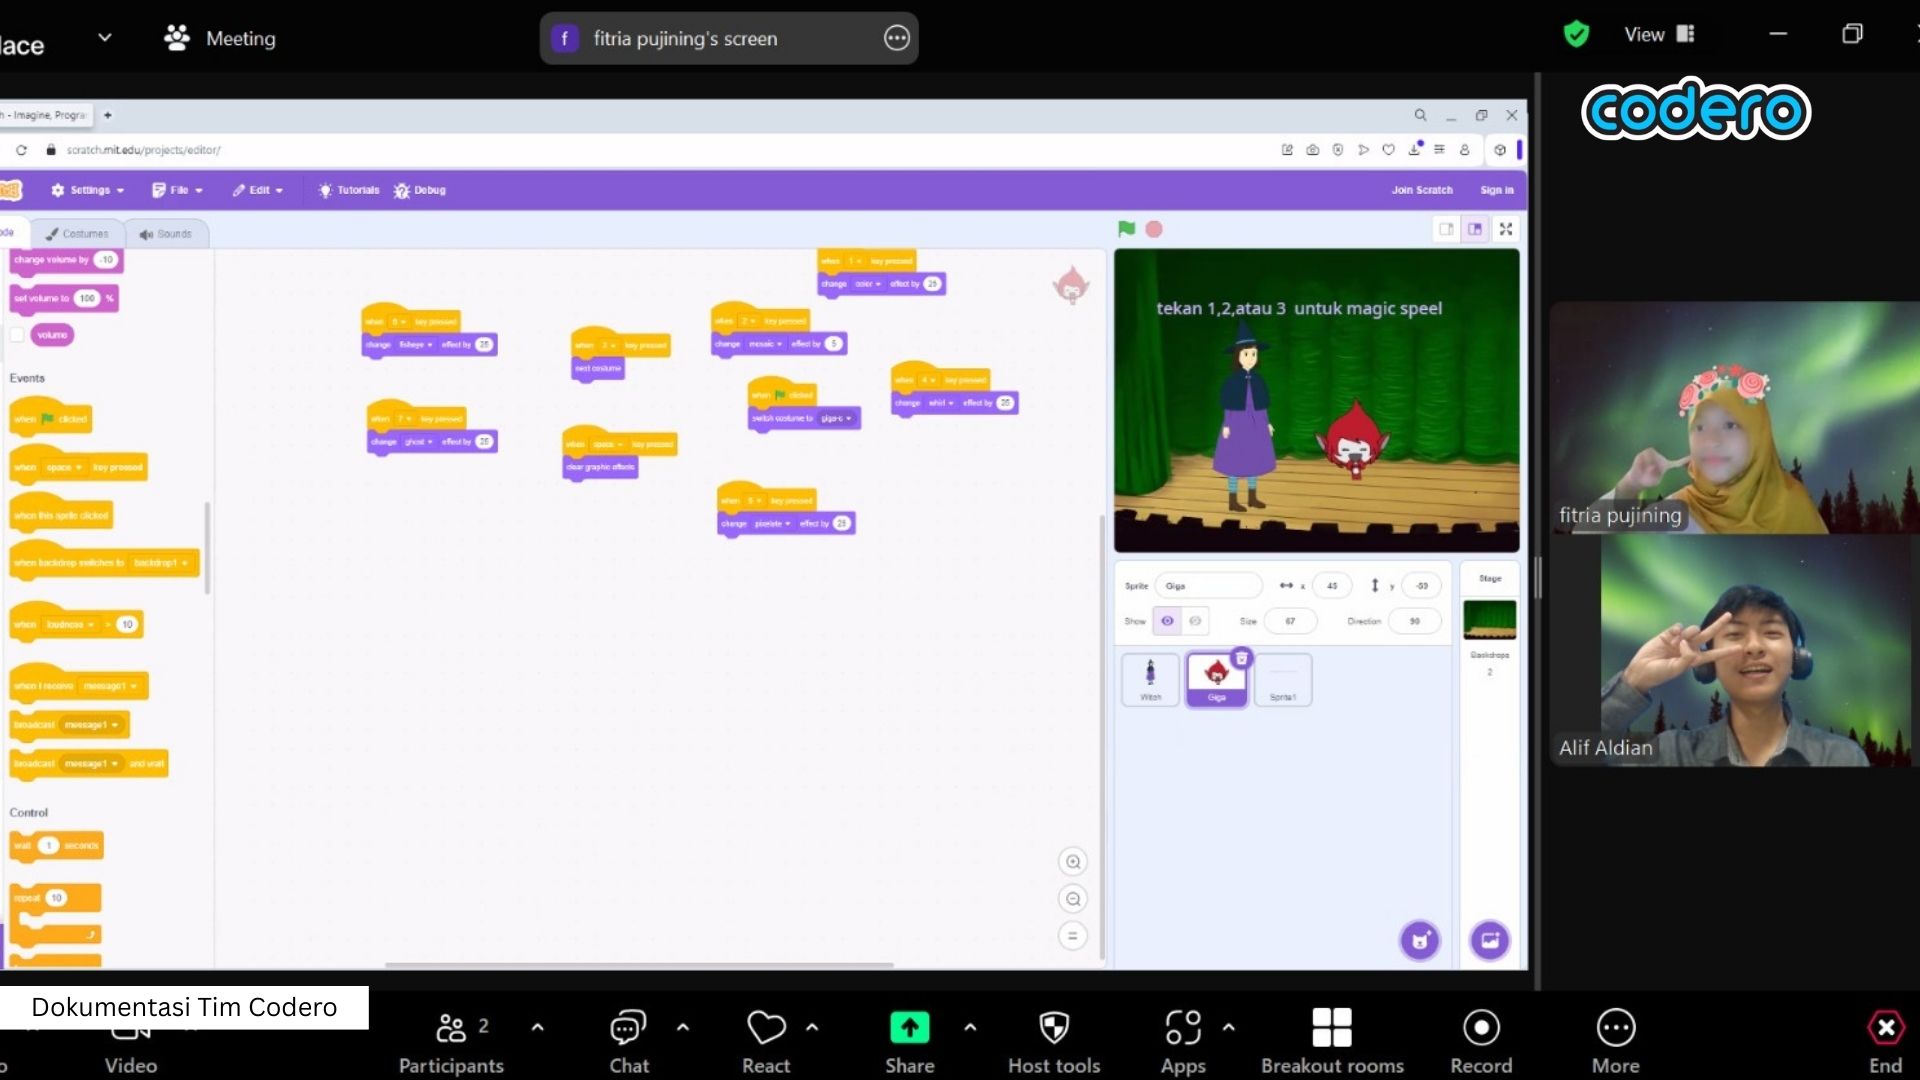Click the green flag to run project
The height and width of the screenshot is (1080, 1920).
(1126, 229)
